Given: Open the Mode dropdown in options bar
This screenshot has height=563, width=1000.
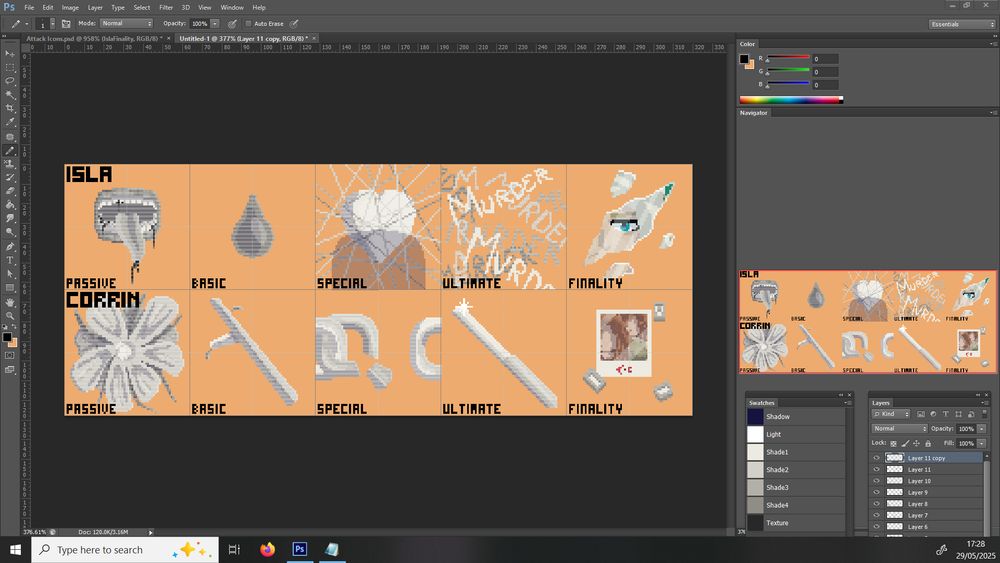Looking at the screenshot, I should (126, 24).
